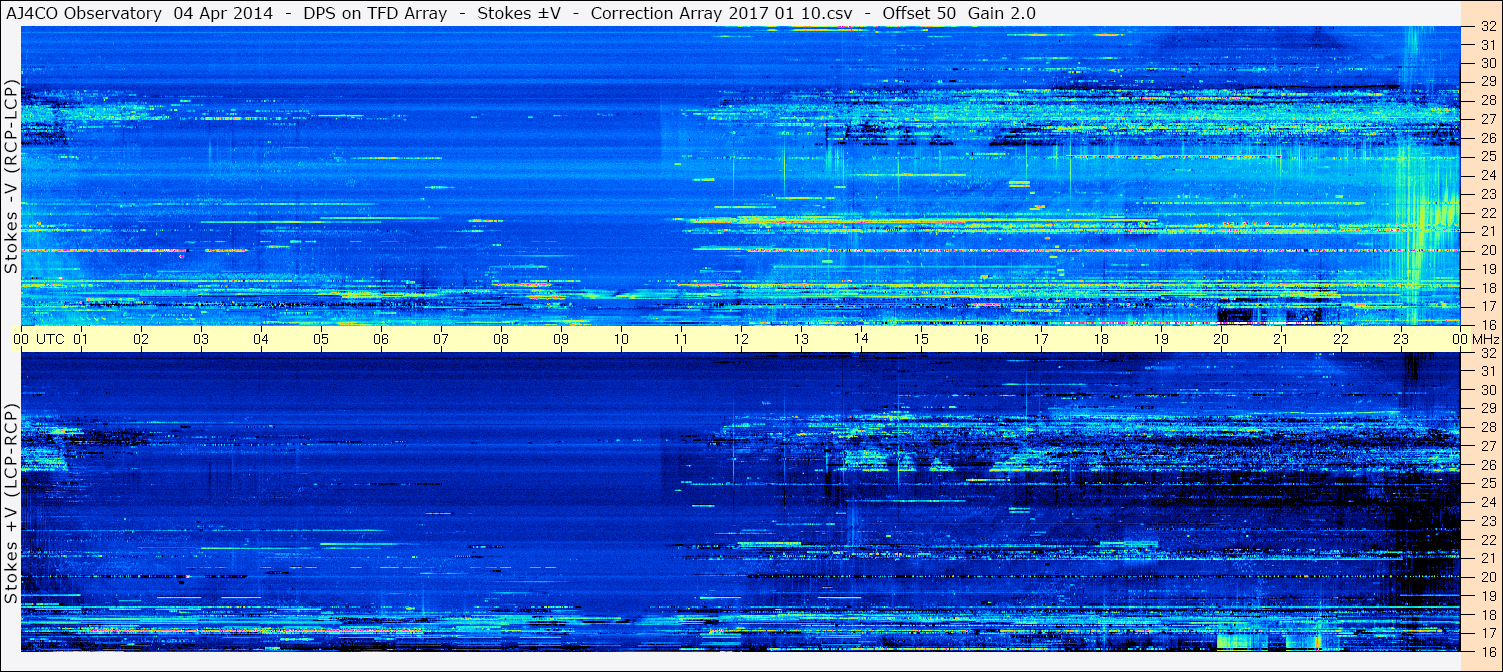The width and height of the screenshot is (1503, 672).
Task: Select the 23 hour marker on time axis
Action: pyautogui.click(x=1401, y=339)
